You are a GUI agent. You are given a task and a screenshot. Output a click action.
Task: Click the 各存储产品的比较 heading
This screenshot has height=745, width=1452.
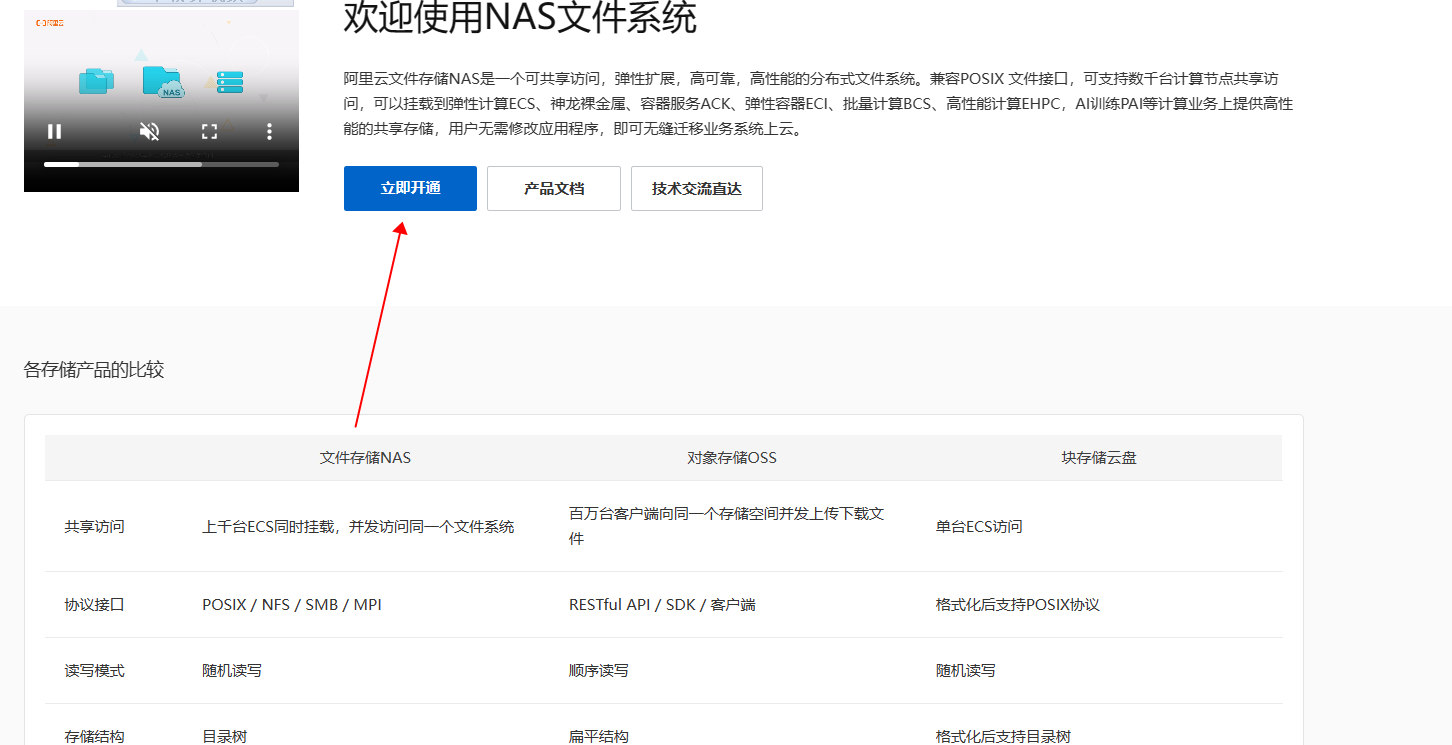coord(94,370)
